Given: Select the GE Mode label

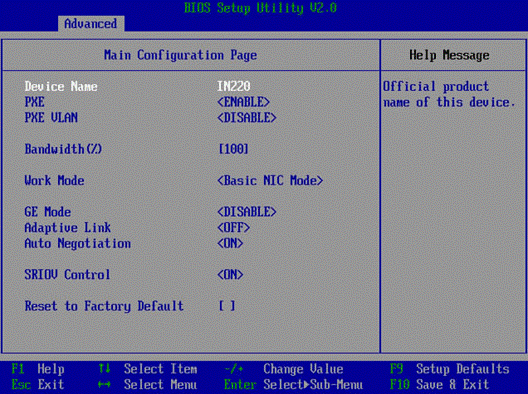Looking at the screenshot, I should click(x=48, y=212).
